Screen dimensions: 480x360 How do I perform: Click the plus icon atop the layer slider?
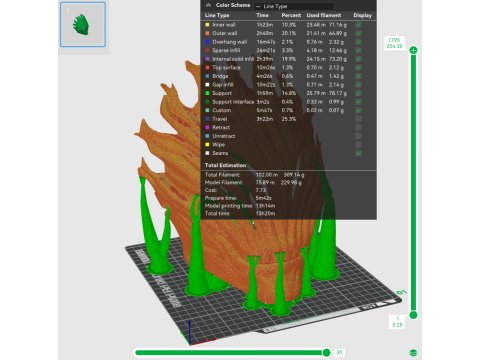coord(413,50)
